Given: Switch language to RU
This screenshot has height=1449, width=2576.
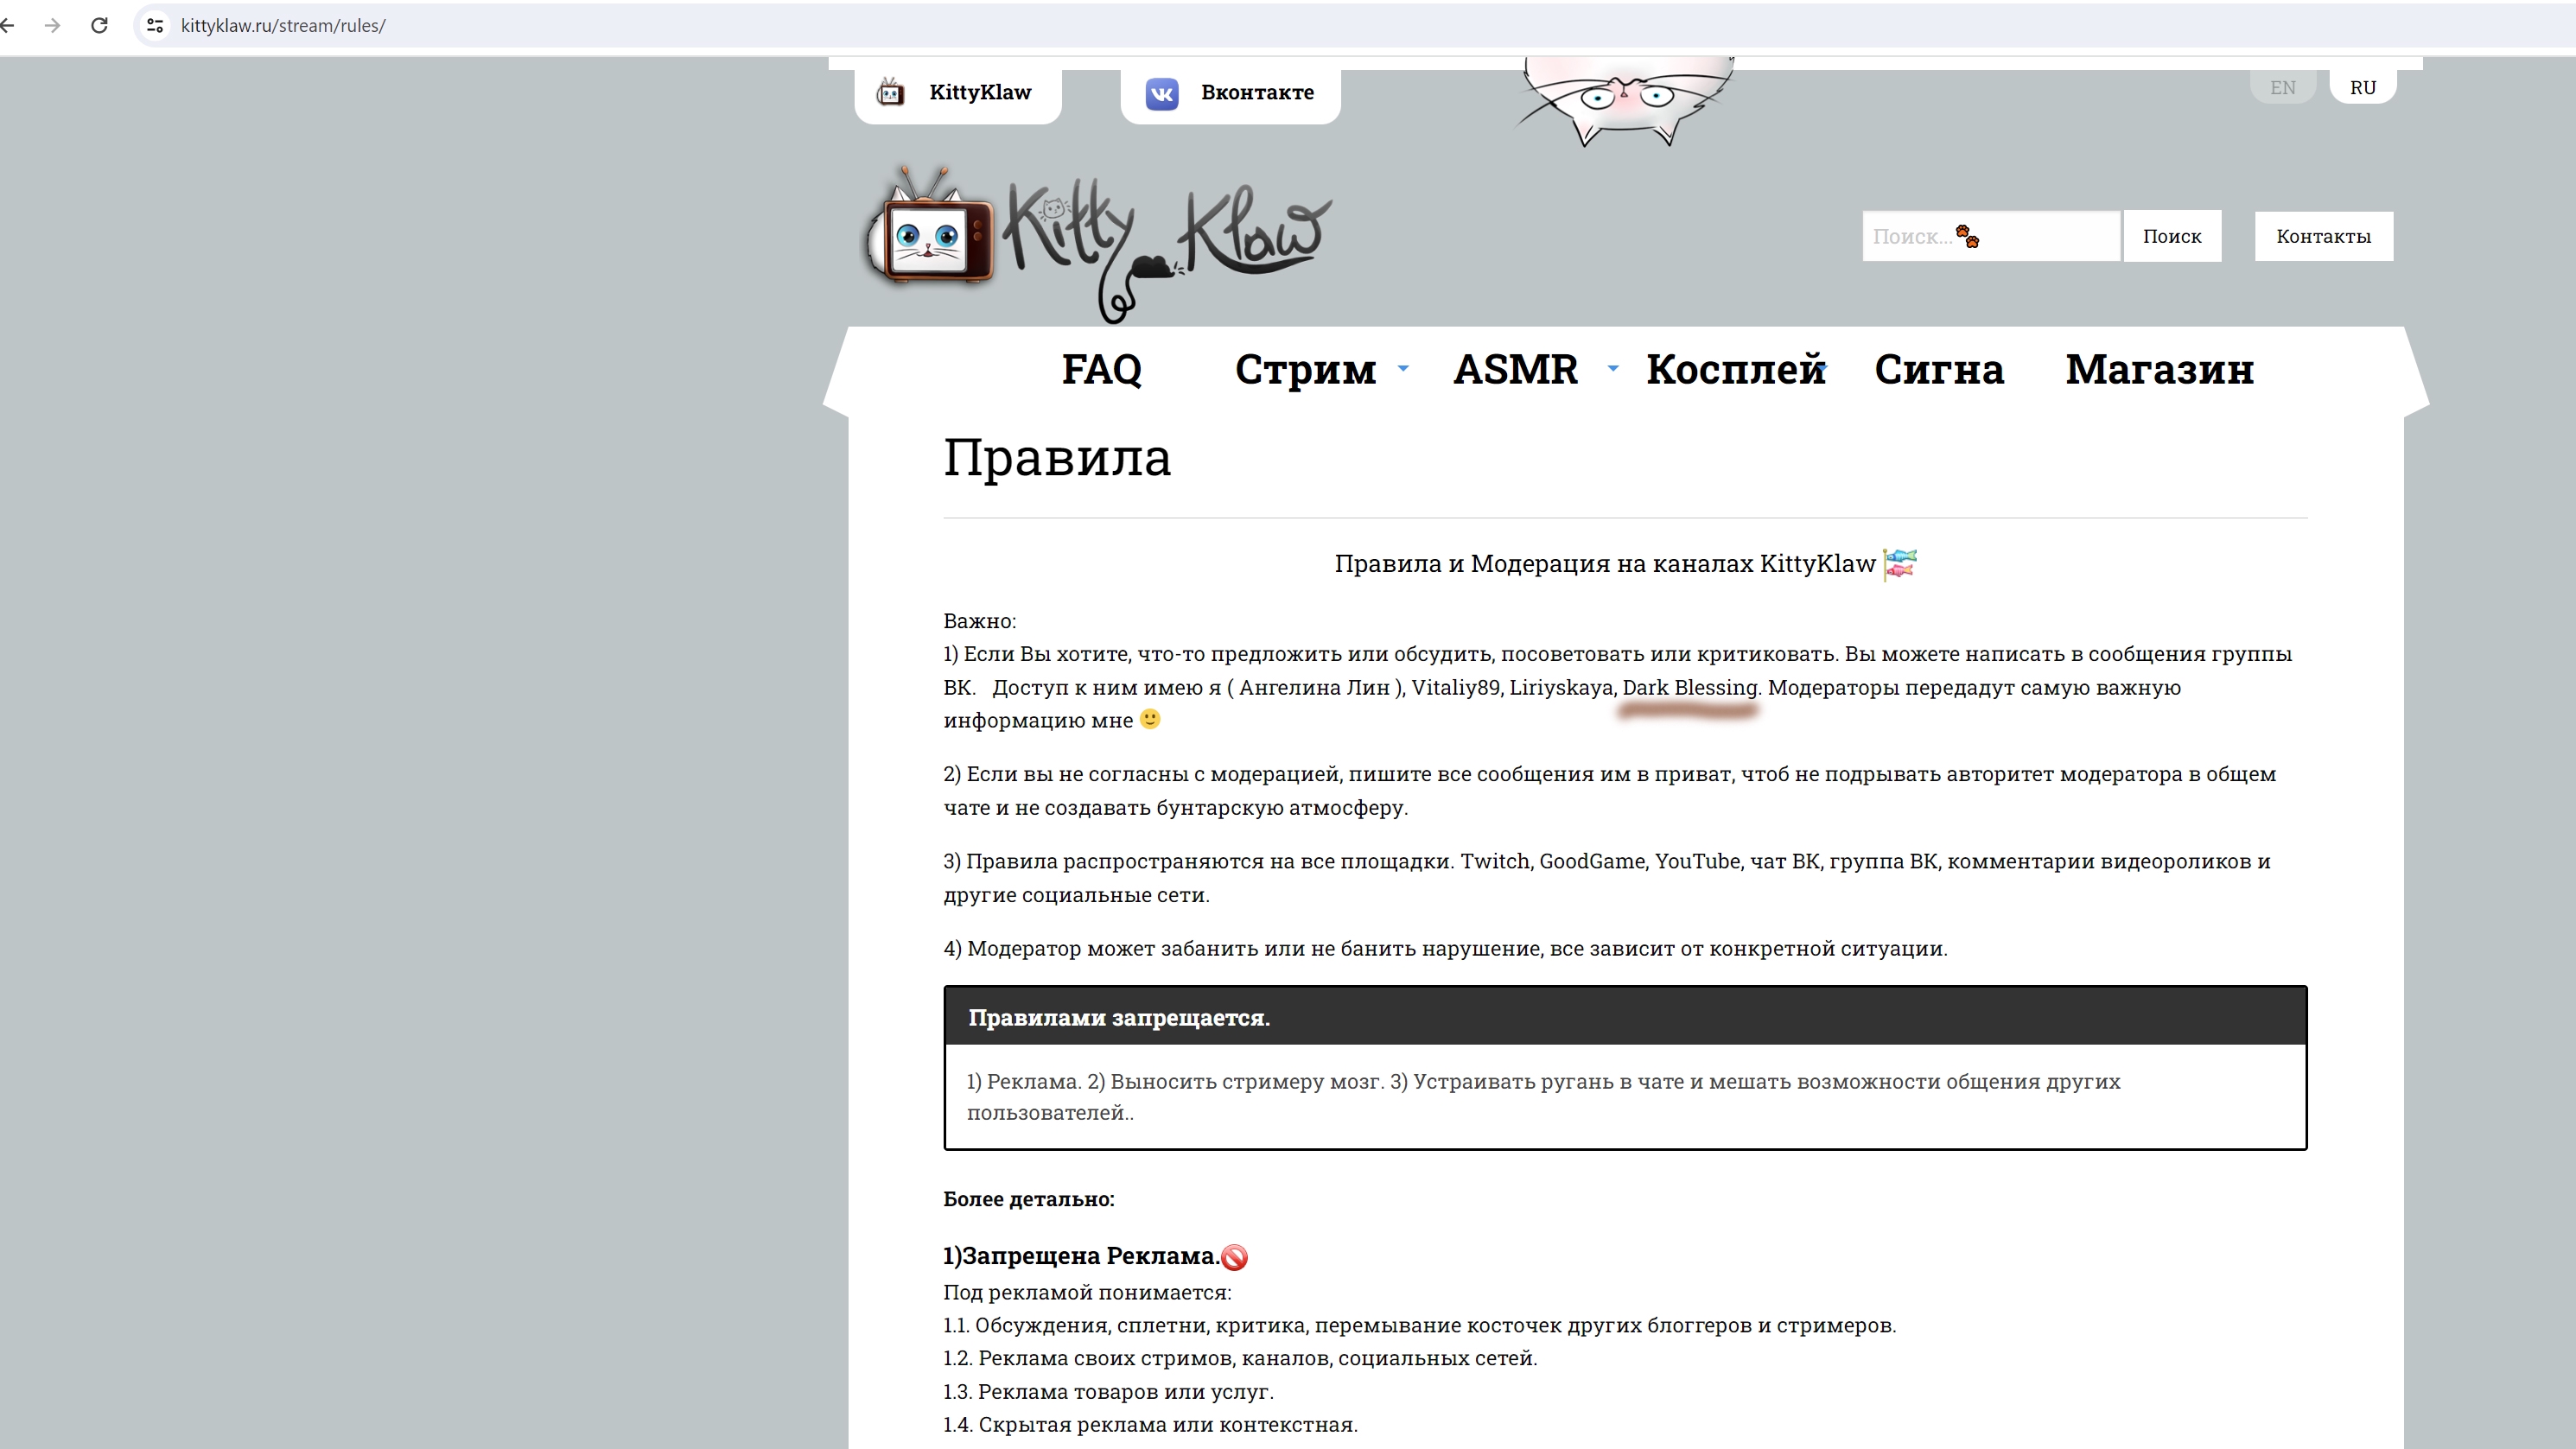Looking at the screenshot, I should 2362,87.
